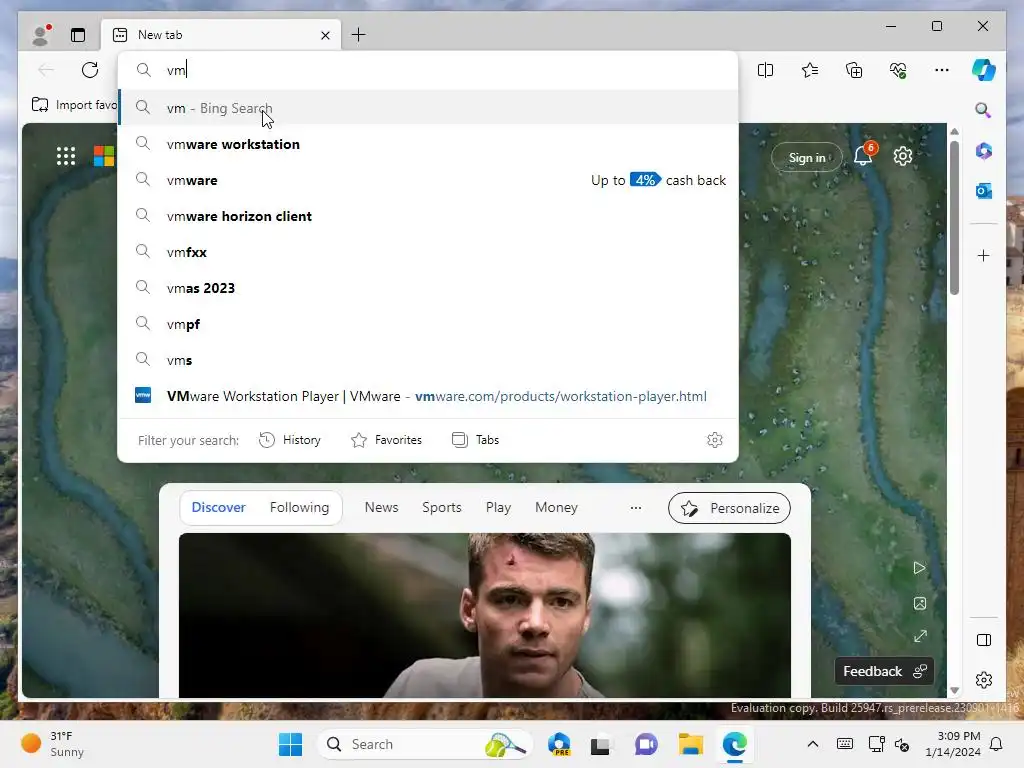Open File Explorer from taskbar

[690, 744]
